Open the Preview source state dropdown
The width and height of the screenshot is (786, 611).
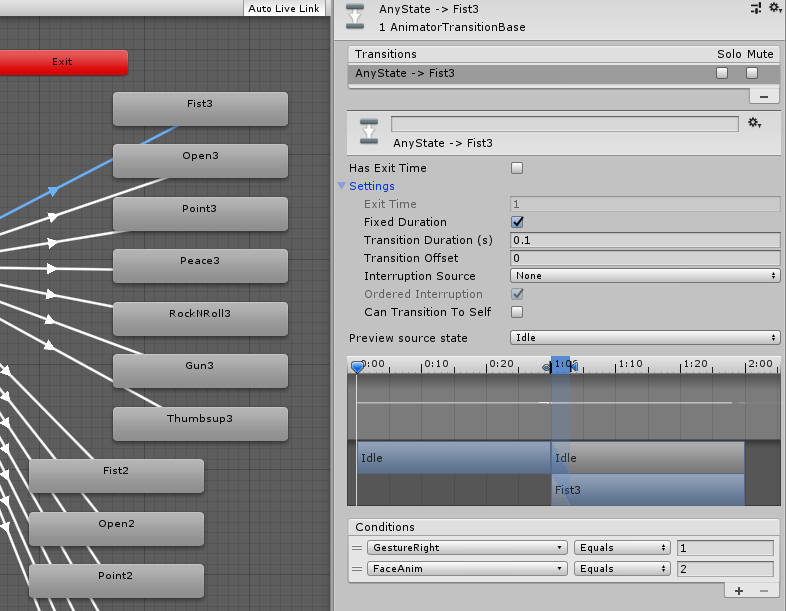(x=645, y=338)
